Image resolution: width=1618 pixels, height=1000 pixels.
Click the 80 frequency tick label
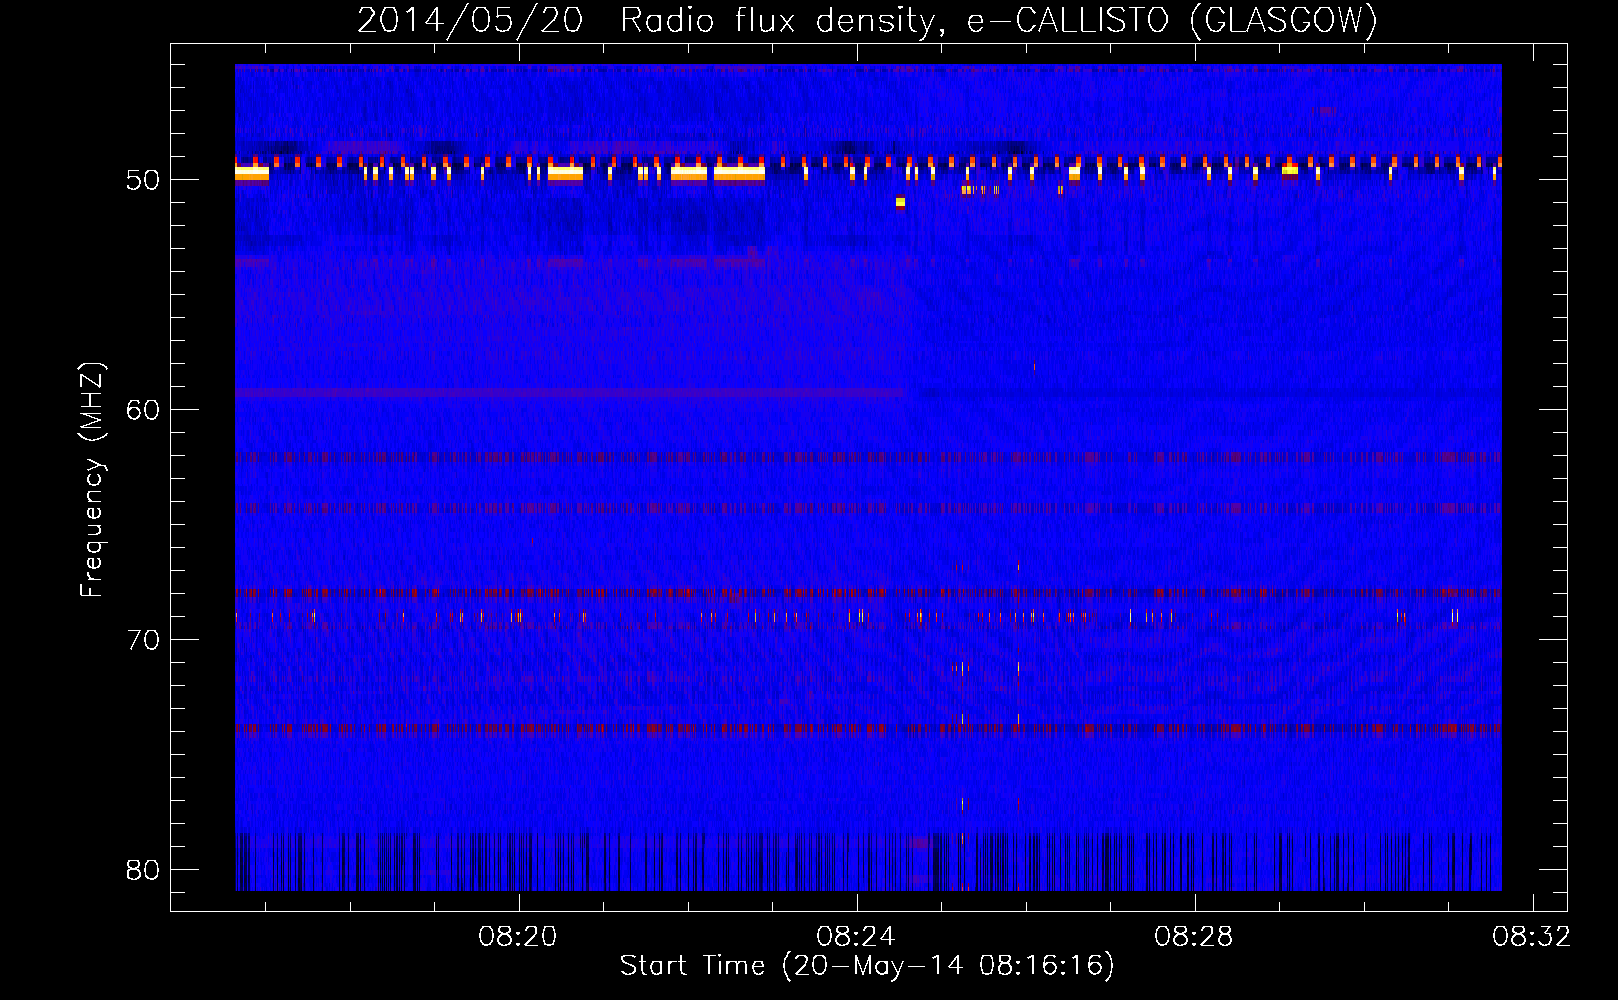point(143,870)
